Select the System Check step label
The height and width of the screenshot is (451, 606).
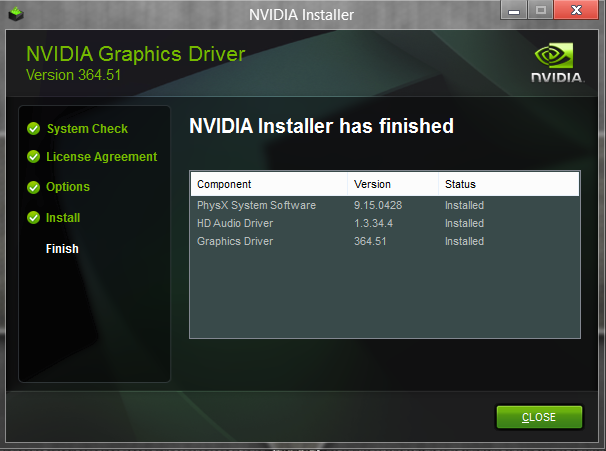pos(87,129)
